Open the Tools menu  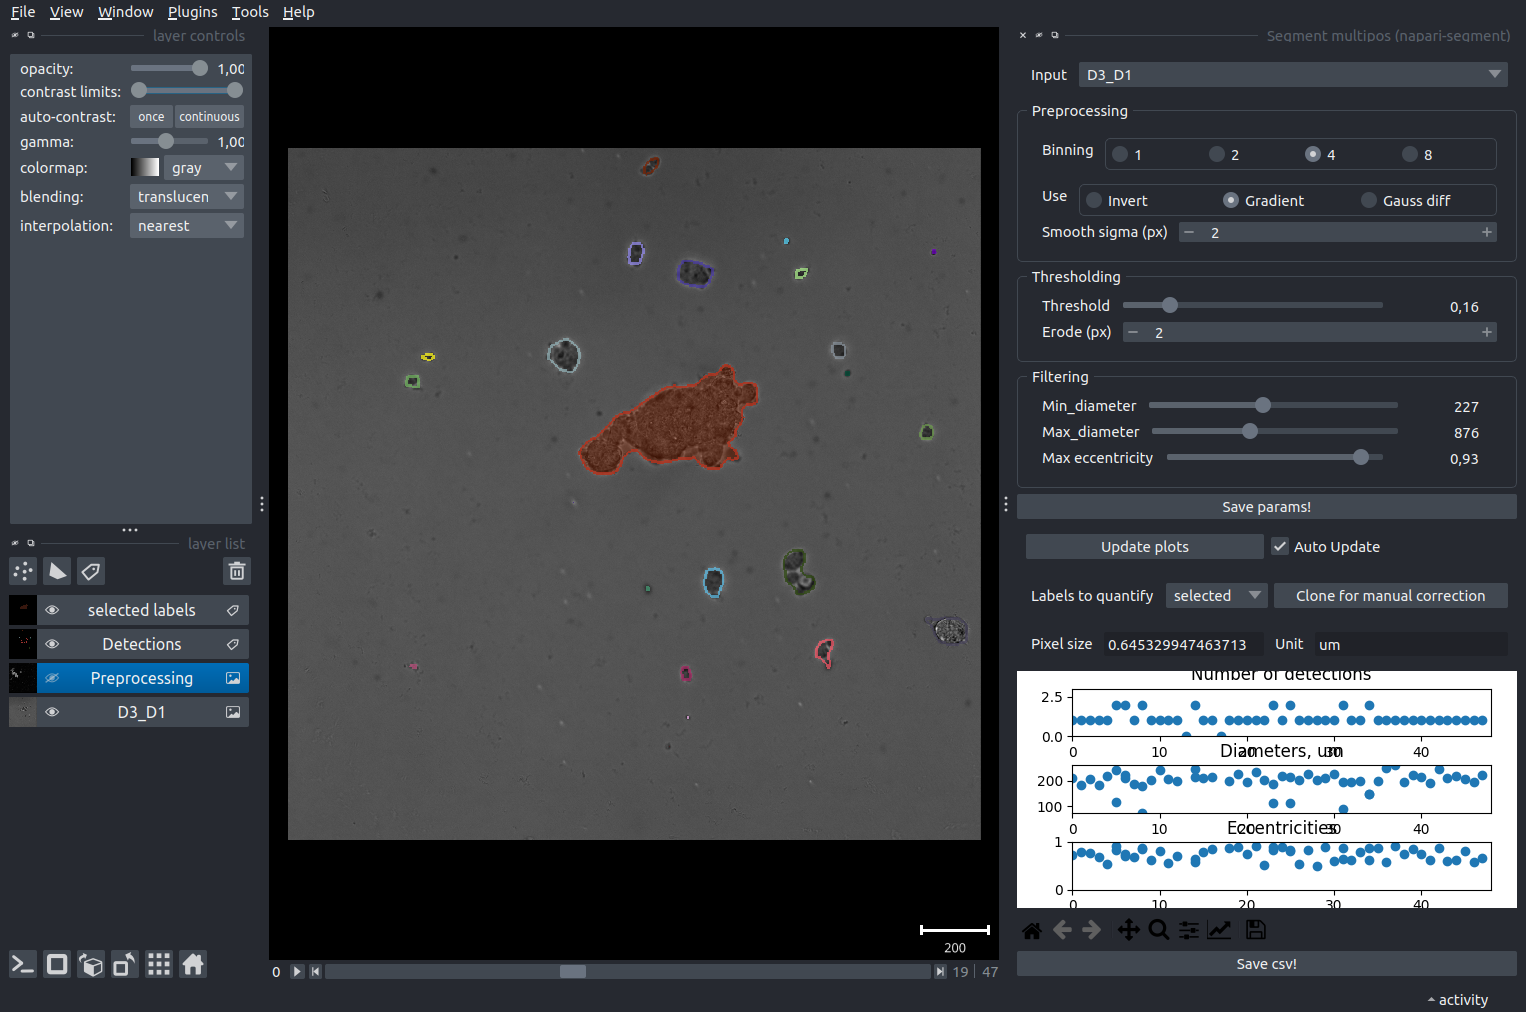point(250,12)
